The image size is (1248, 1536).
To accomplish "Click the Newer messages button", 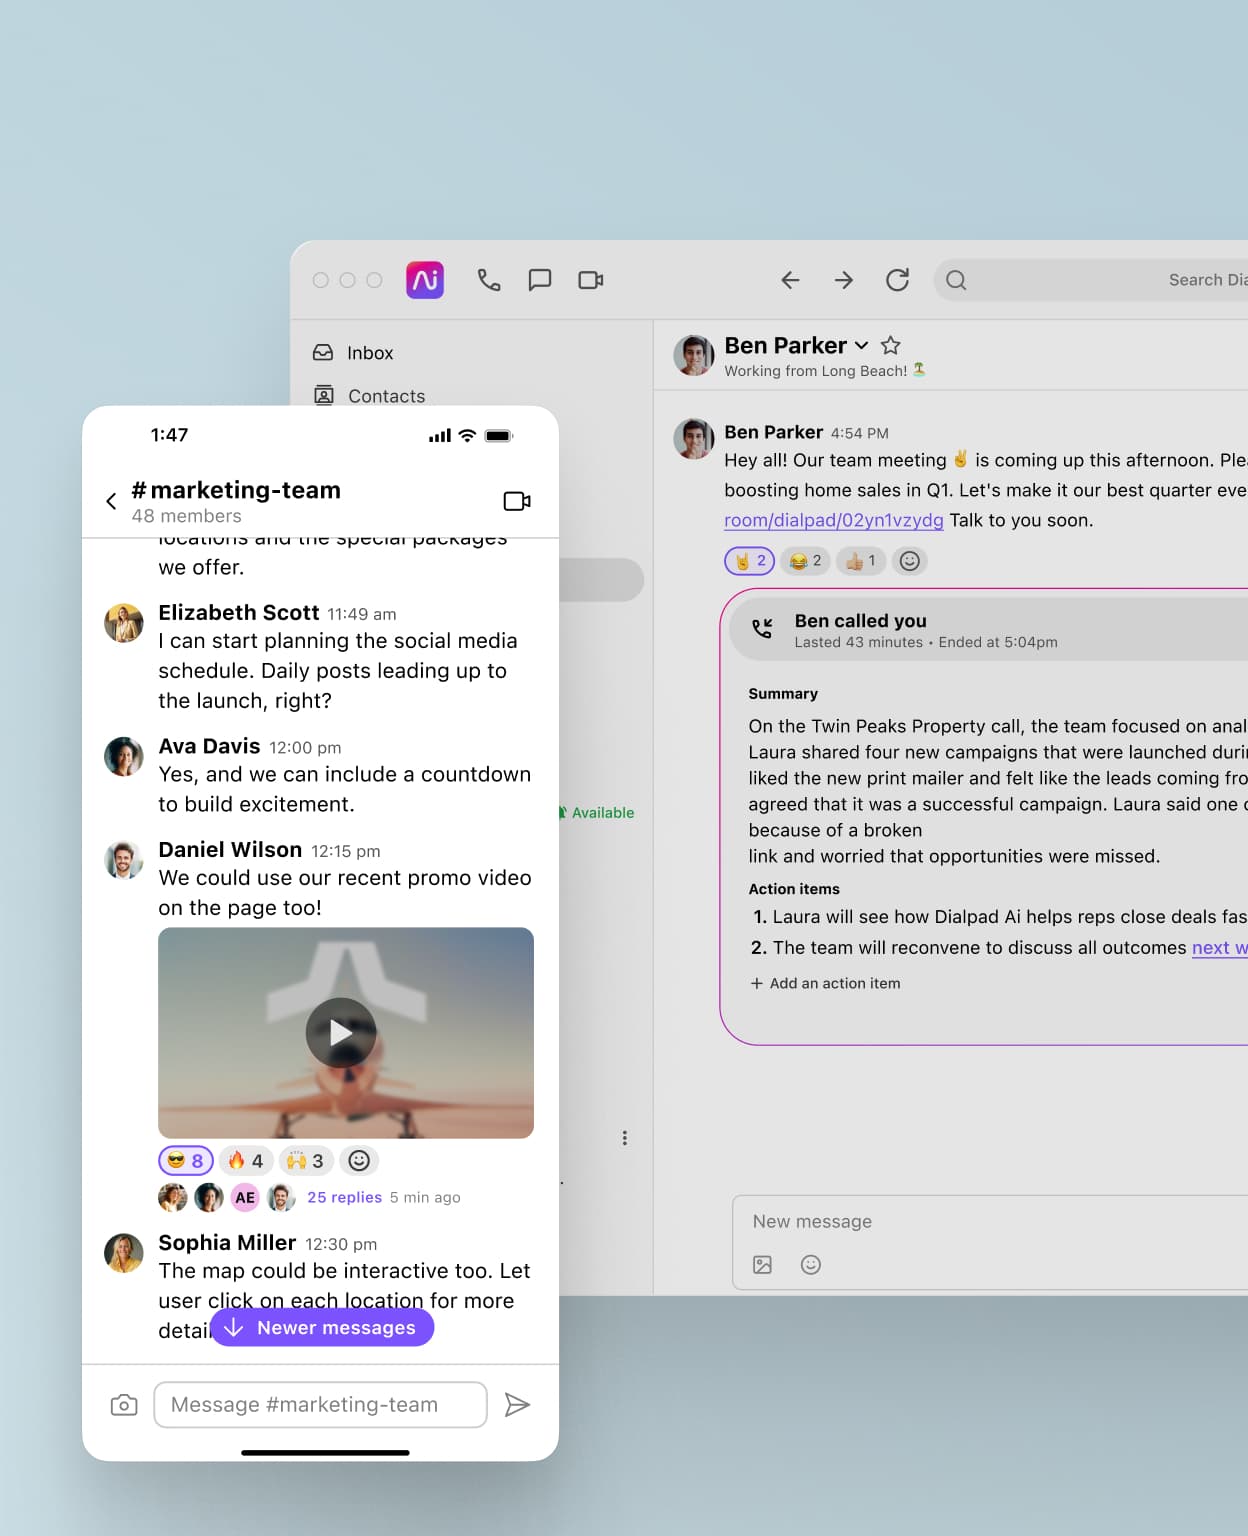I will click(322, 1327).
